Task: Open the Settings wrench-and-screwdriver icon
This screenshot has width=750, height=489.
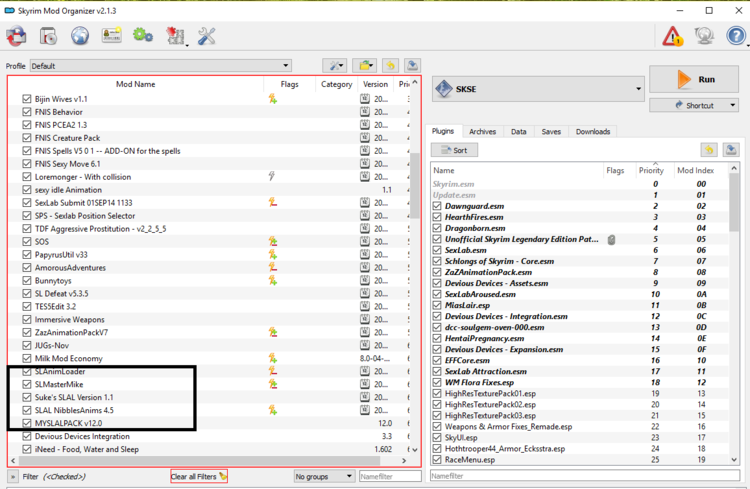Action: (207, 36)
